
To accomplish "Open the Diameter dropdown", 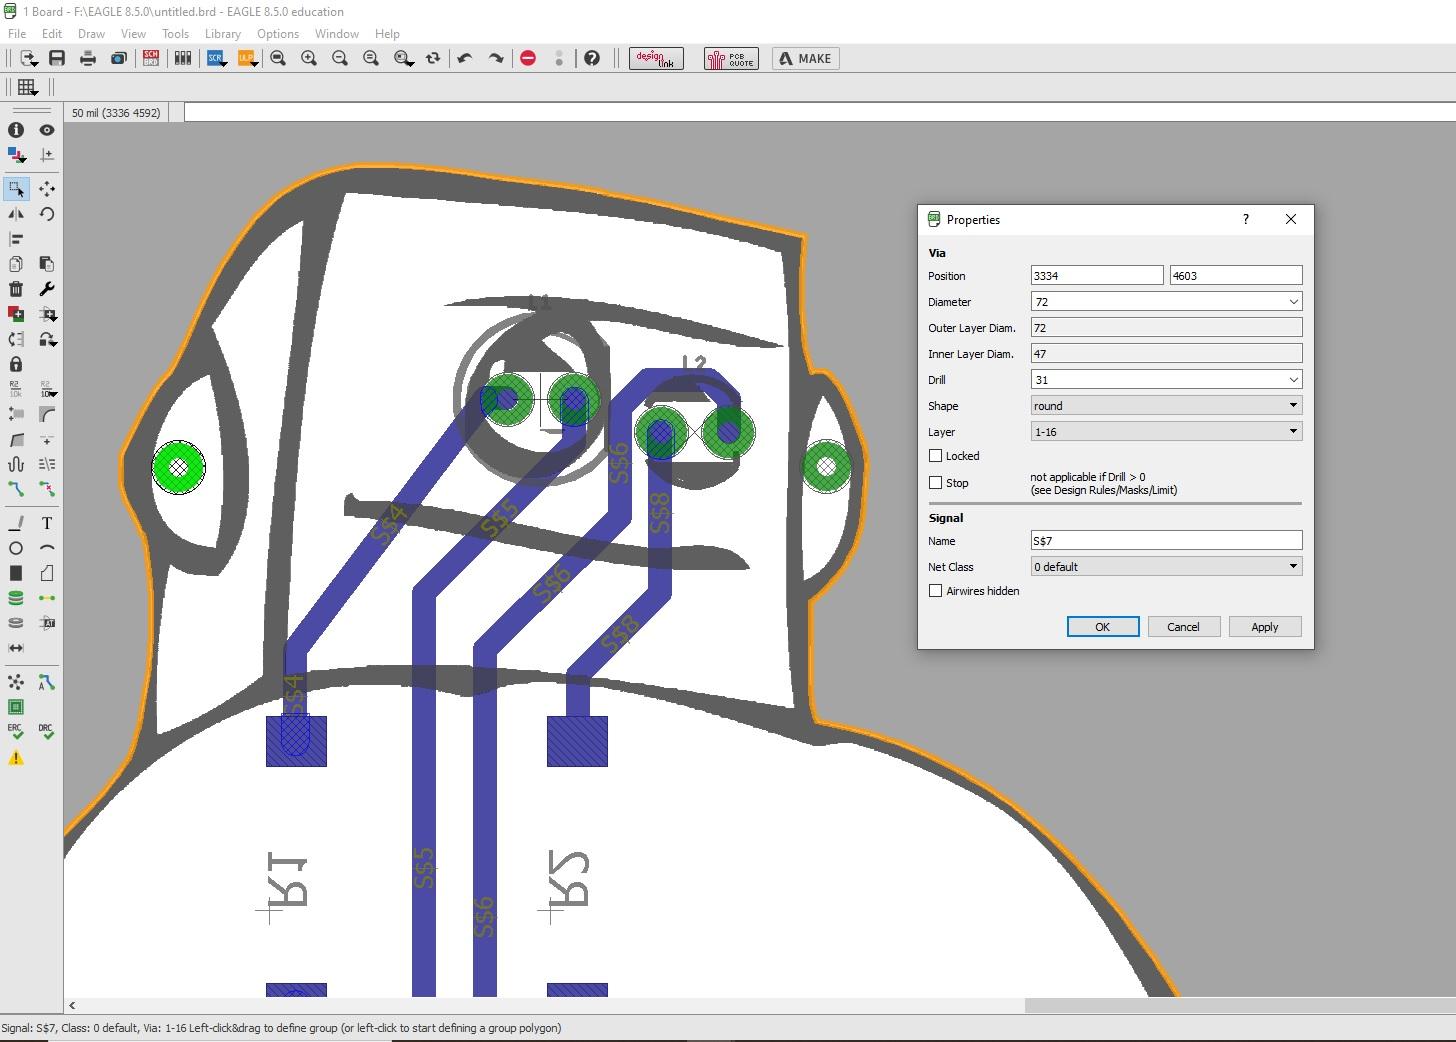I will click(x=1293, y=302).
